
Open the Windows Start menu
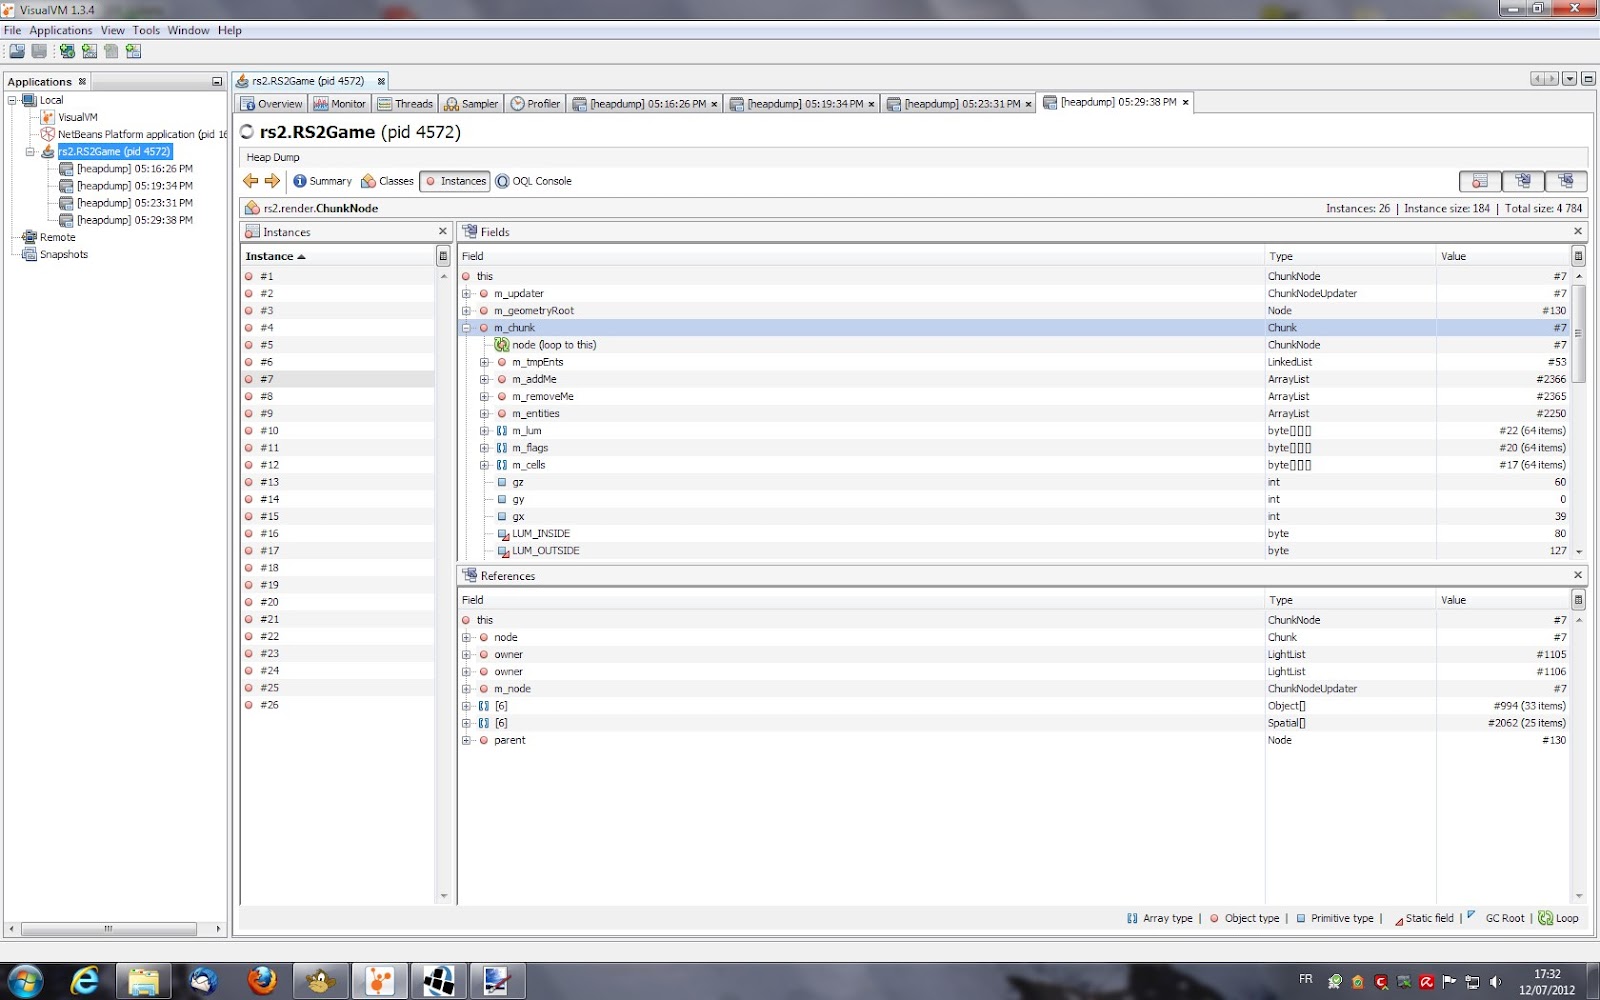pyautogui.click(x=25, y=981)
